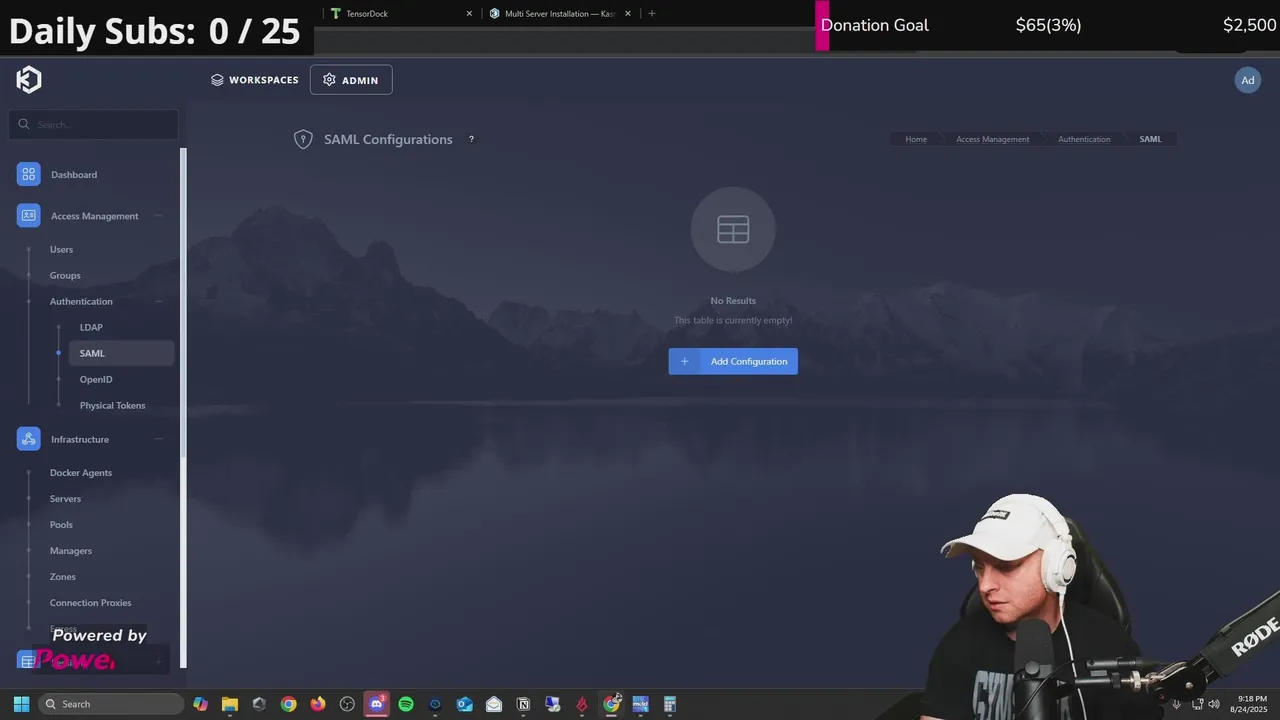Open Groups in the sidebar
Screen dimensions: 1280x720
coord(65,275)
